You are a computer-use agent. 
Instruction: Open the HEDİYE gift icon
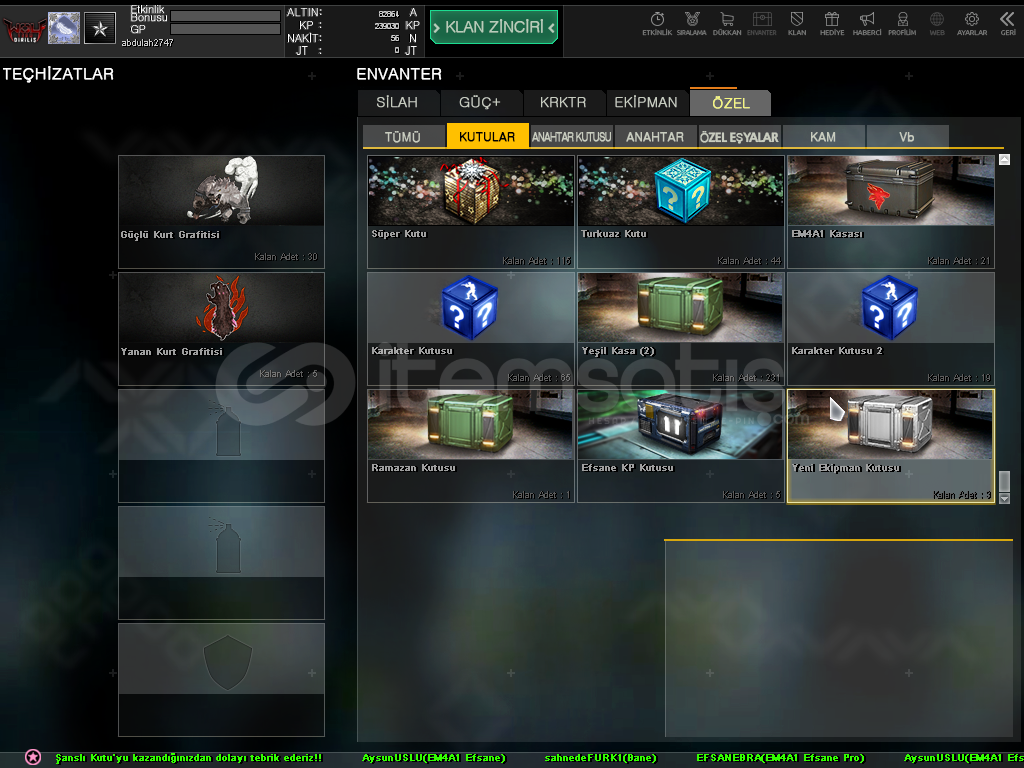click(x=832, y=24)
